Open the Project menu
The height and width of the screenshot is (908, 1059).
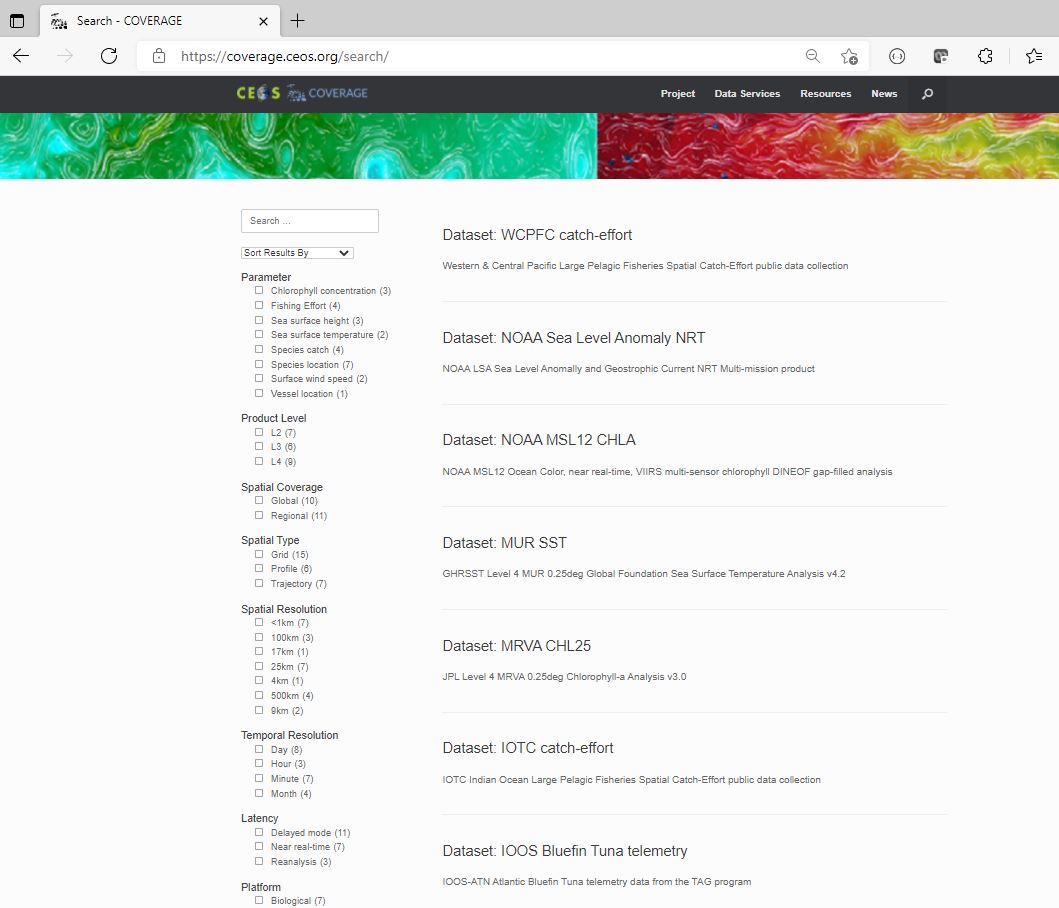click(677, 94)
